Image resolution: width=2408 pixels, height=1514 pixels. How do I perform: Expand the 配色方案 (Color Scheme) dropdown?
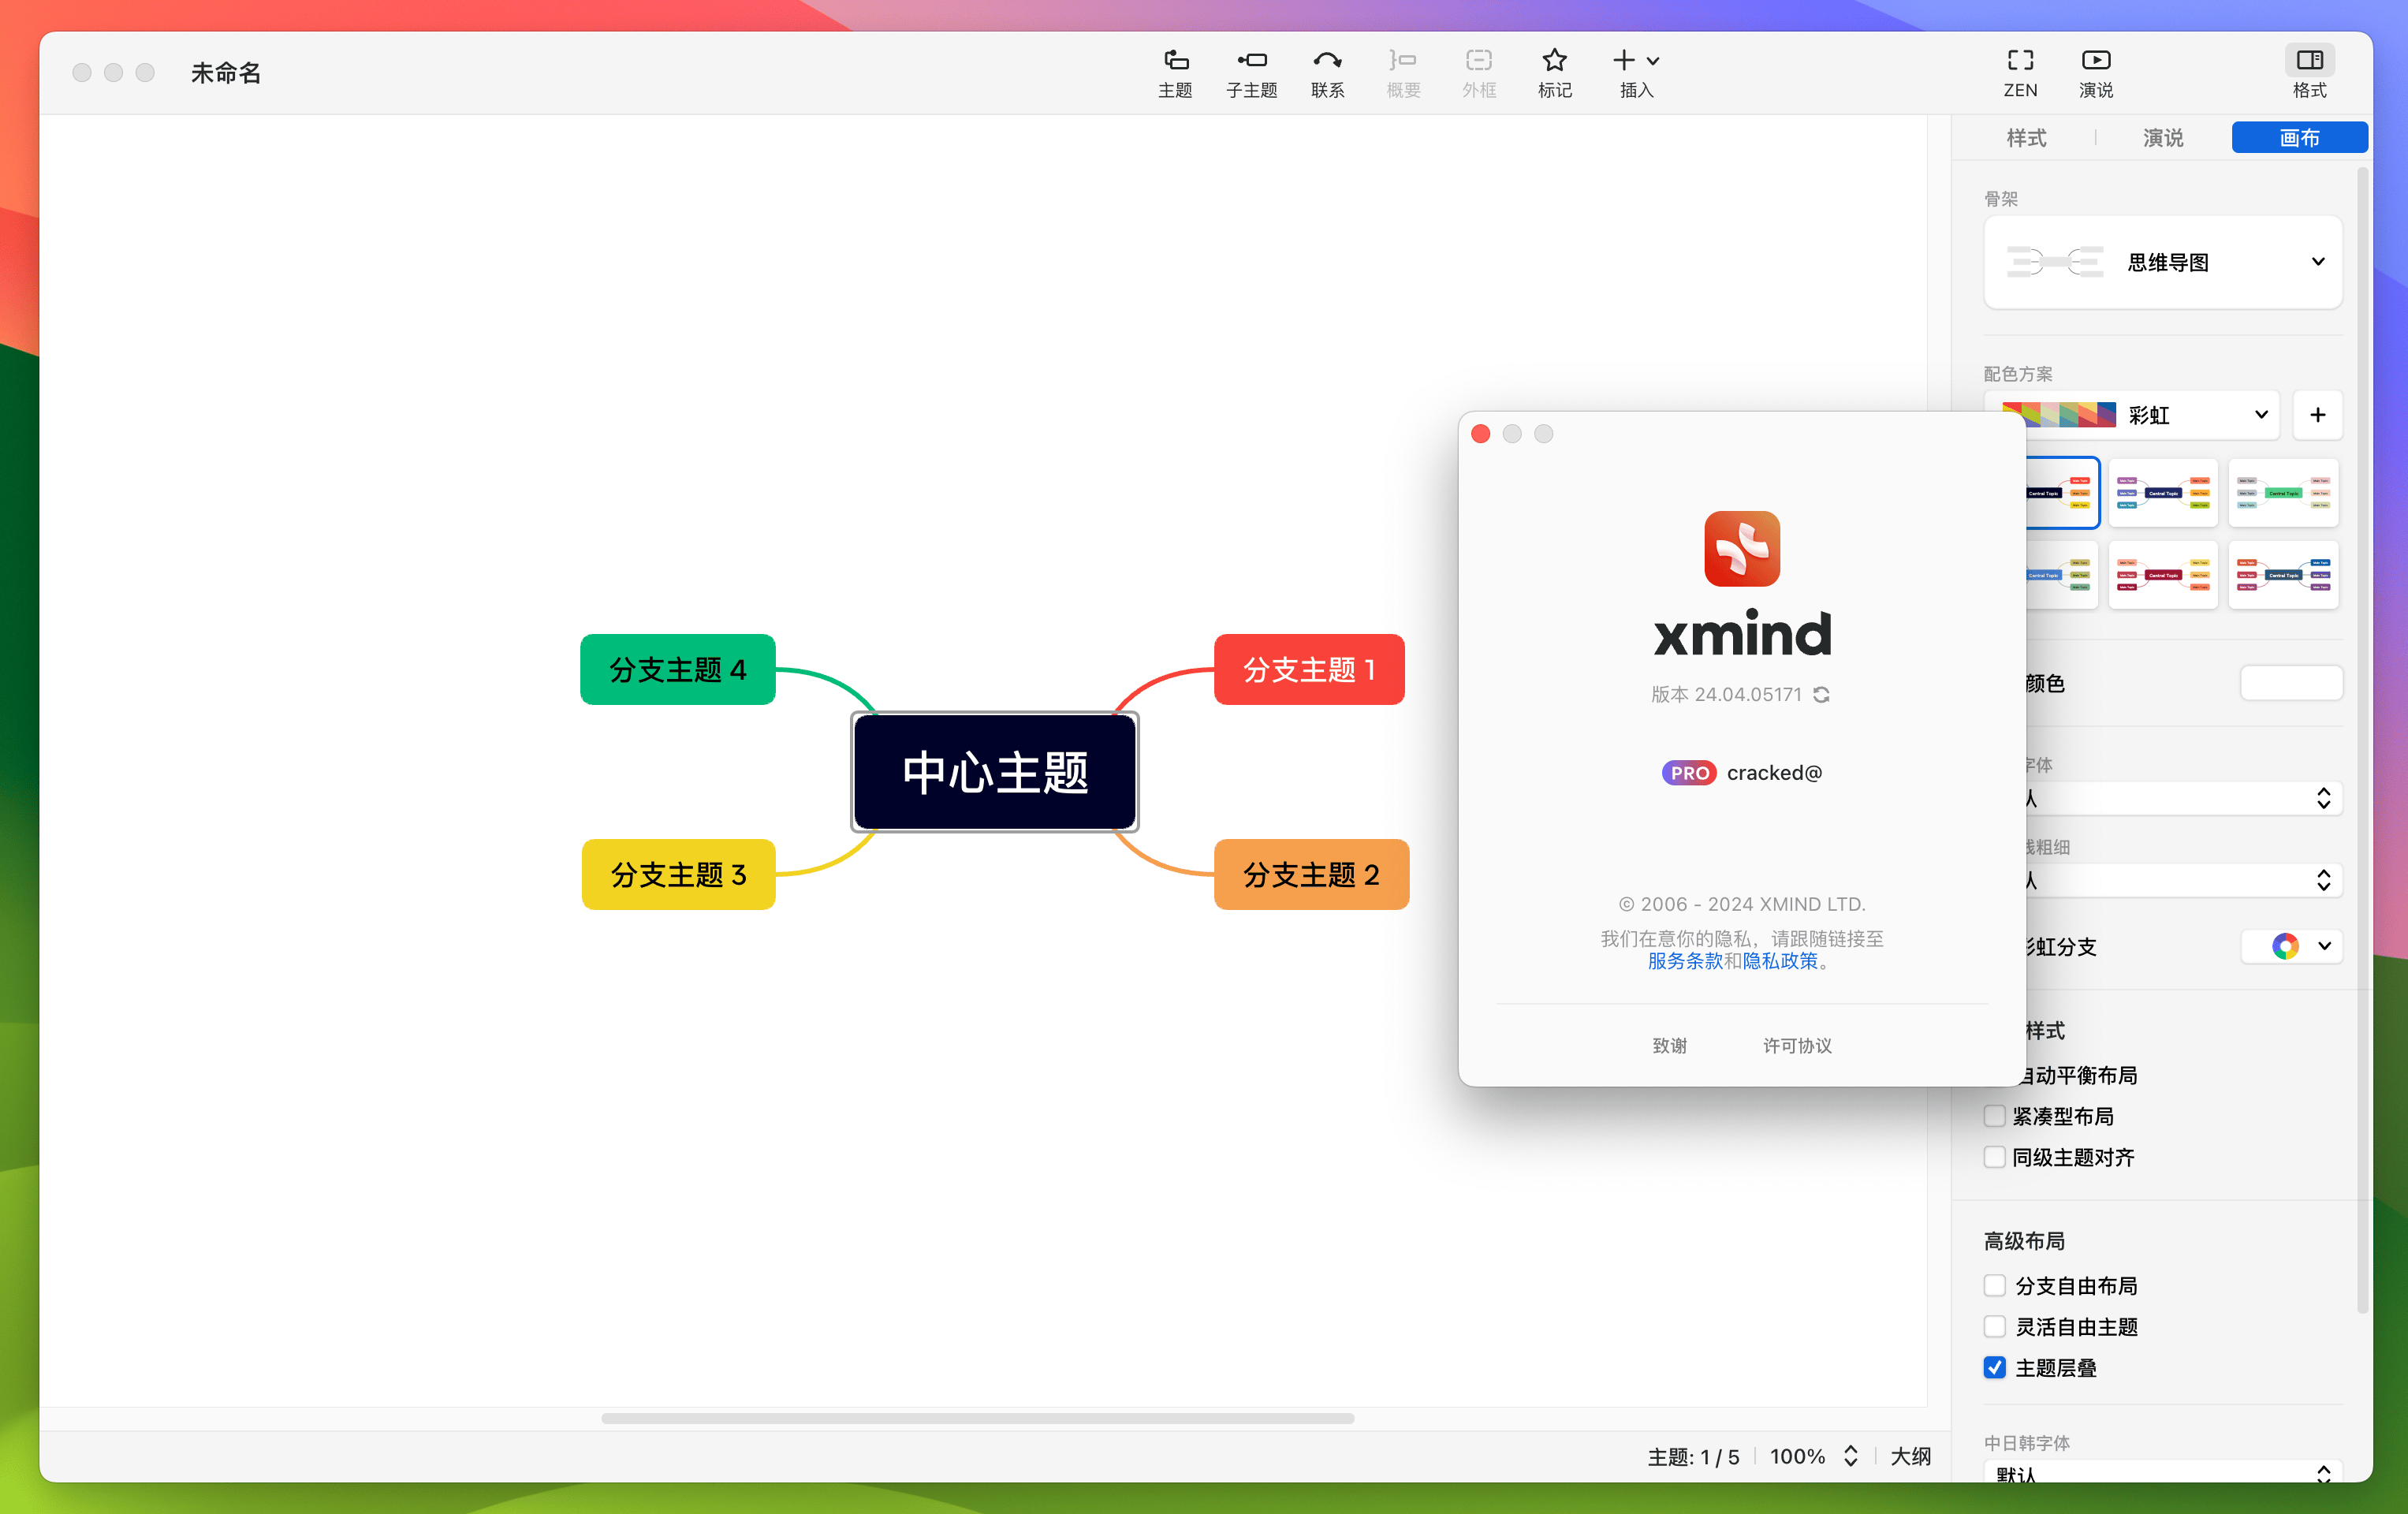pyautogui.click(x=2258, y=413)
